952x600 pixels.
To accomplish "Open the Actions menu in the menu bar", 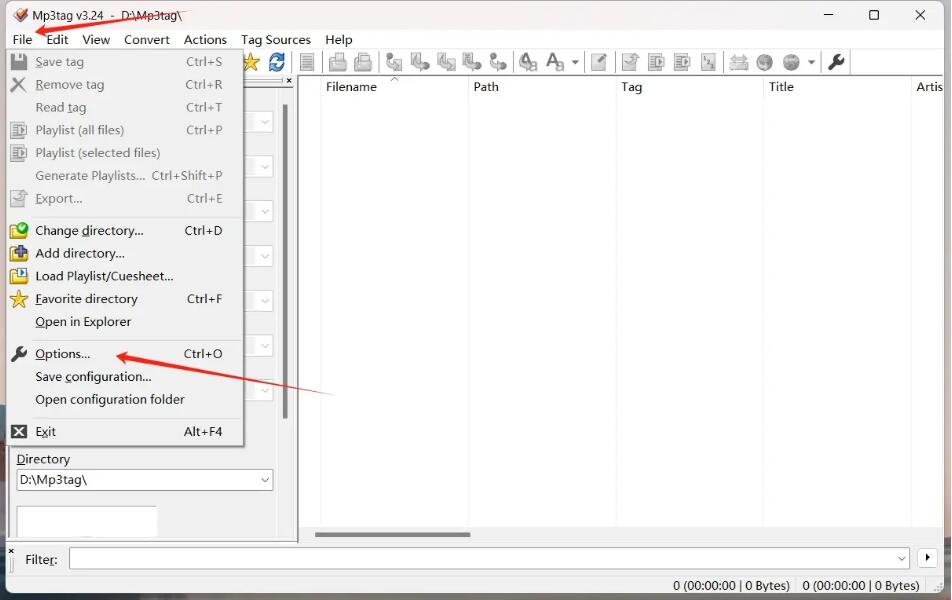I will [205, 39].
